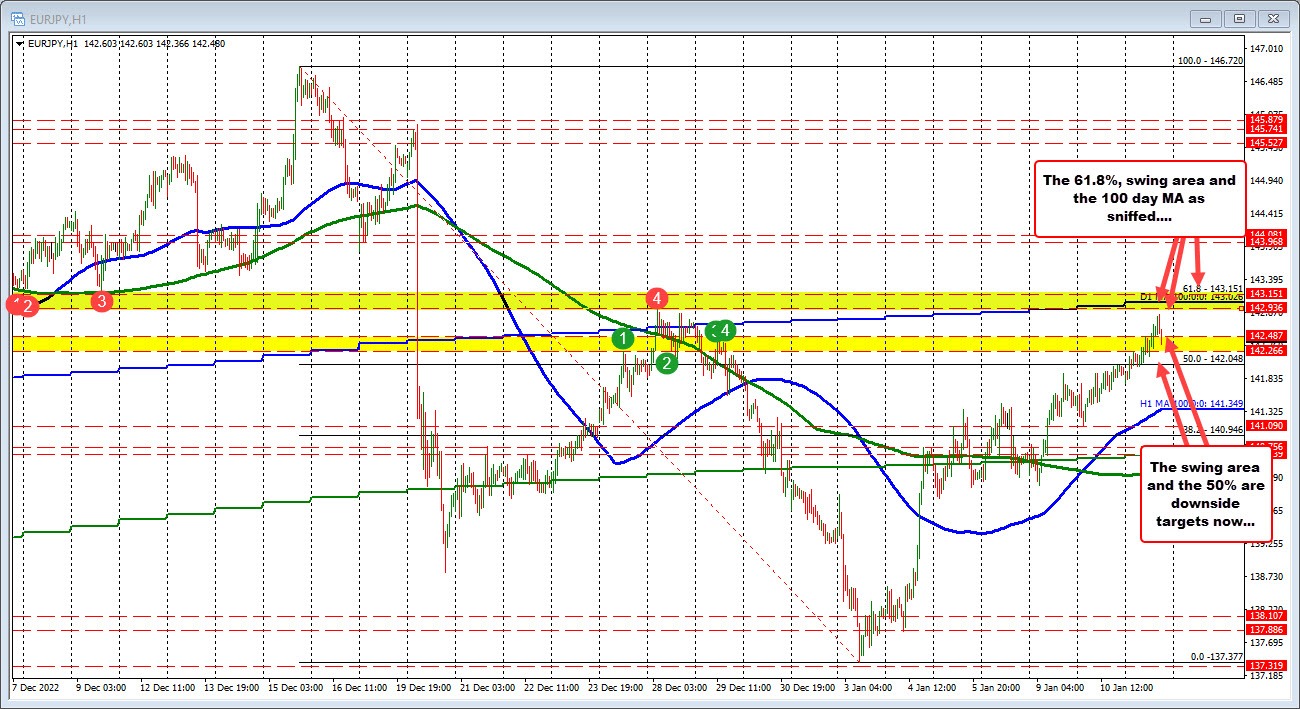Select the 143.151 price label on the right axis

[x=1265, y=295]
